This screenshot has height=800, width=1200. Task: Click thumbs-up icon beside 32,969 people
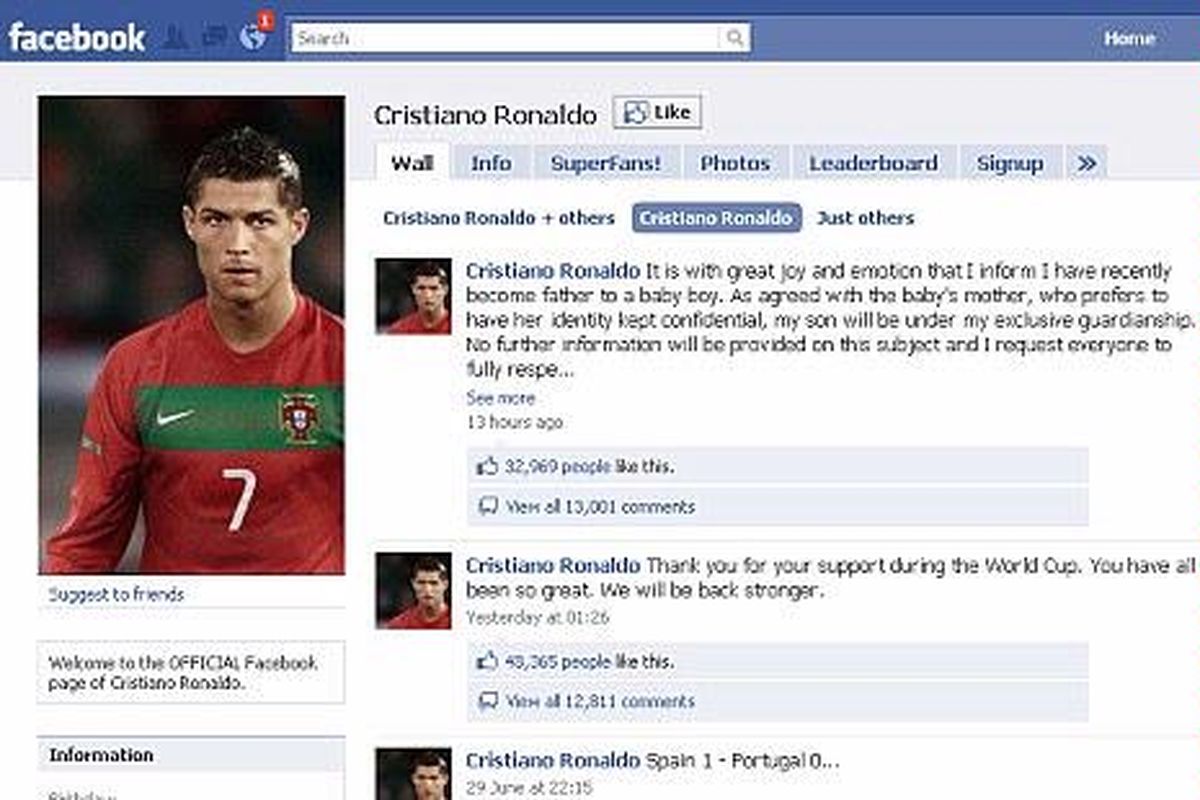point(487,466)
